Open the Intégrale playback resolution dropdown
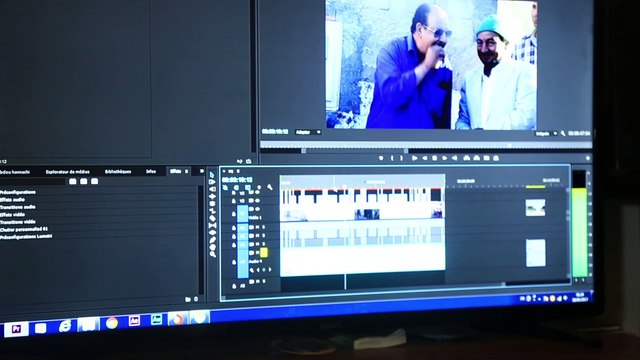 pyautogui.click(x=546, y=133)
